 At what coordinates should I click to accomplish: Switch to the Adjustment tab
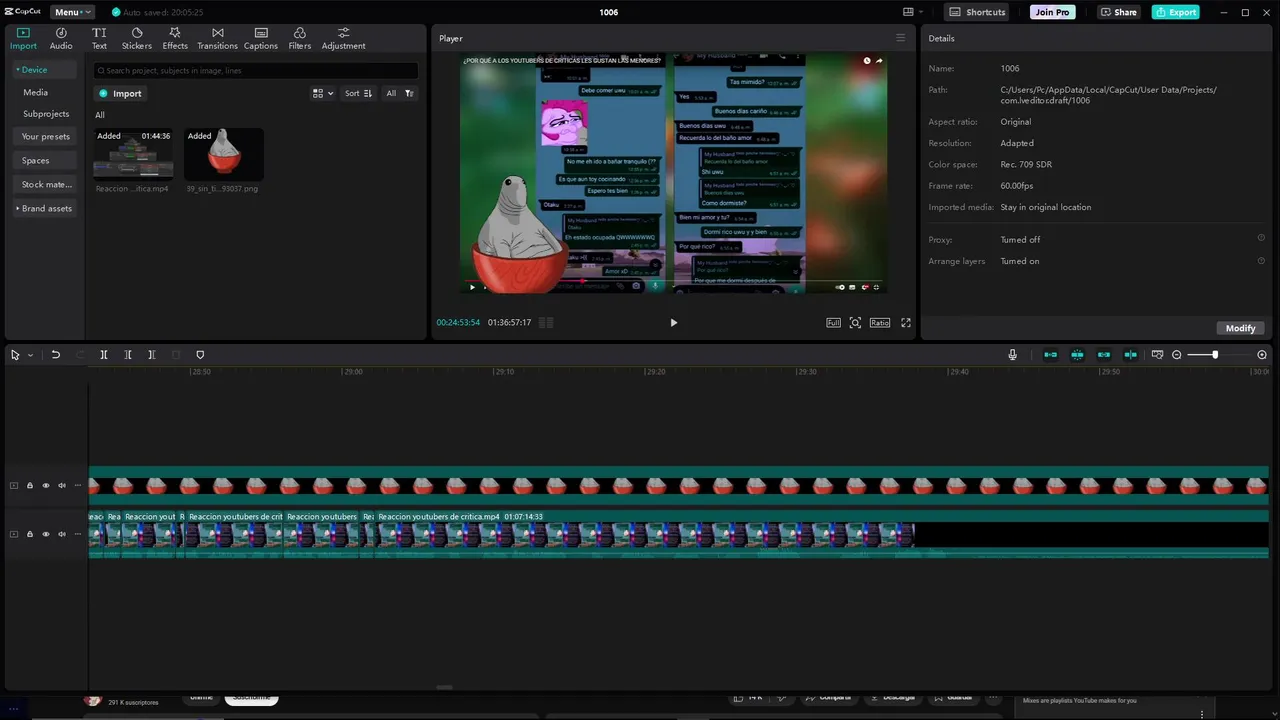coord(343,39)
